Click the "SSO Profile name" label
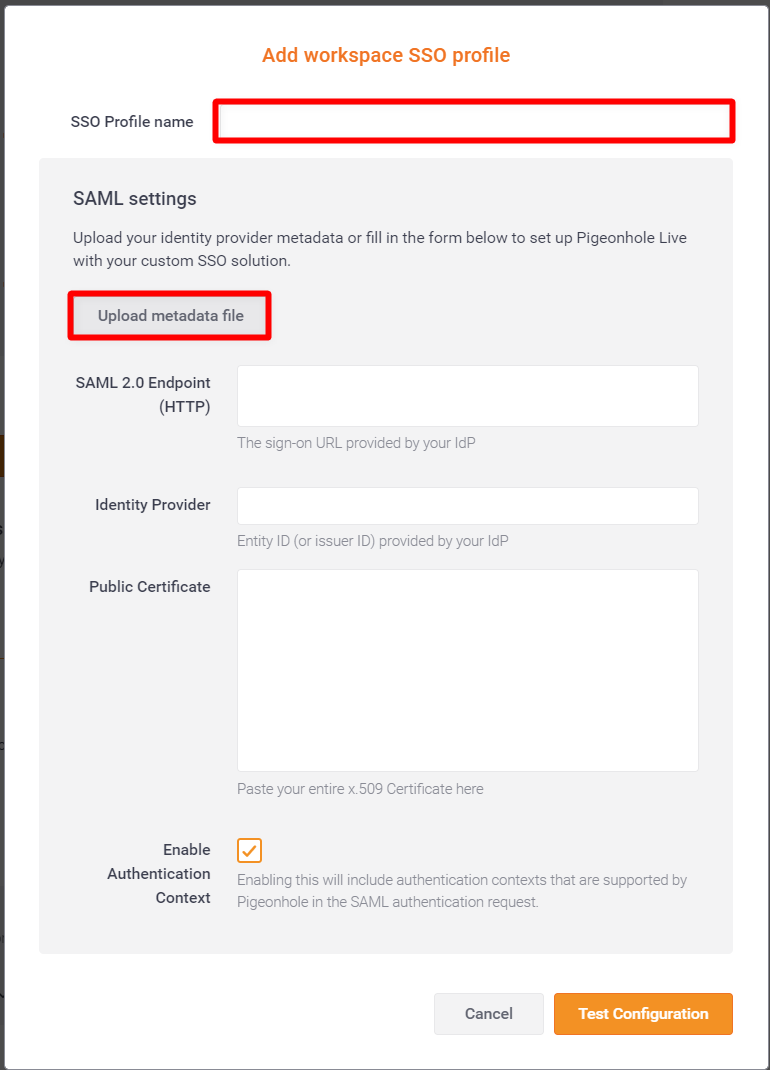 132,122
